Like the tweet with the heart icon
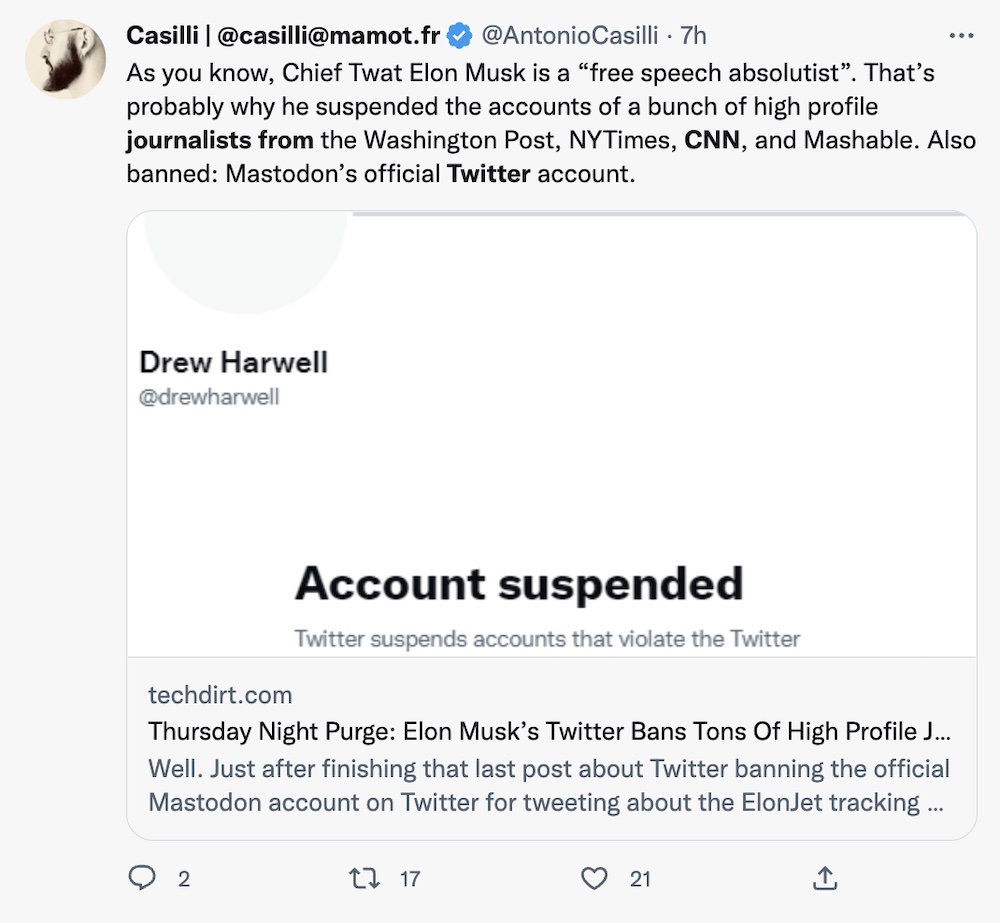 594,878
